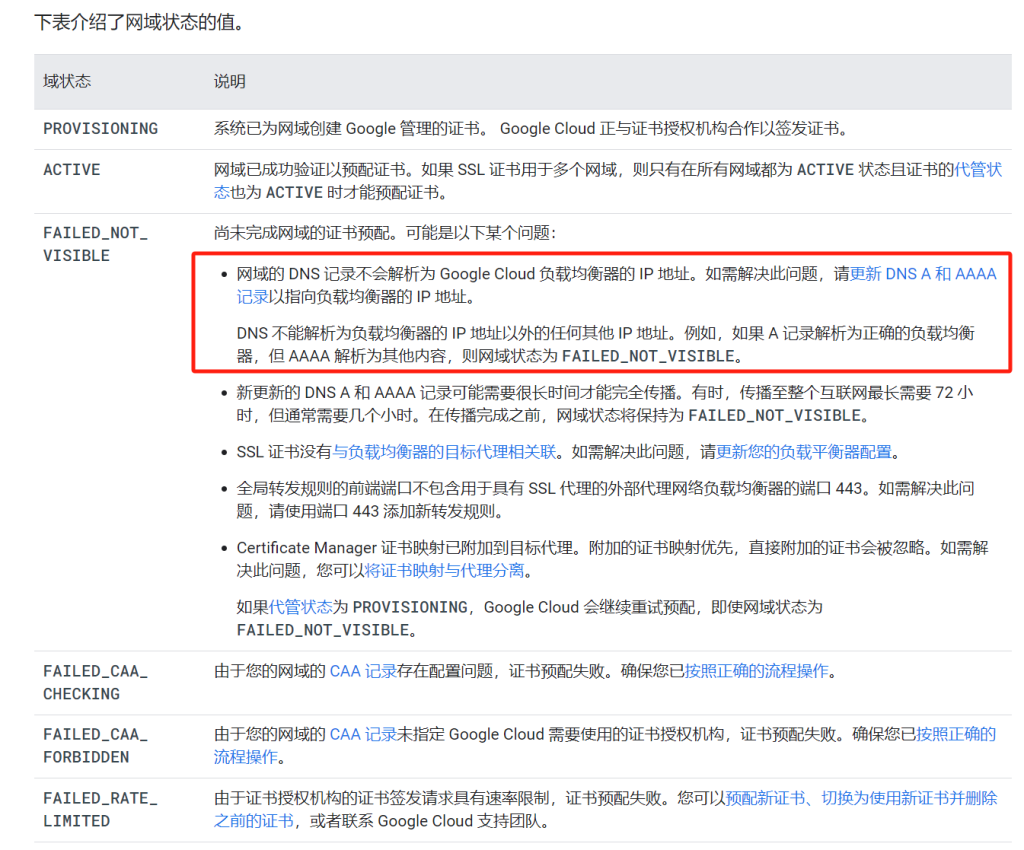Viewport: 1024px width, 850px height.
Task: Click 代管状态 link before PROVISIONING note
Action: click(x=300, y=607)
